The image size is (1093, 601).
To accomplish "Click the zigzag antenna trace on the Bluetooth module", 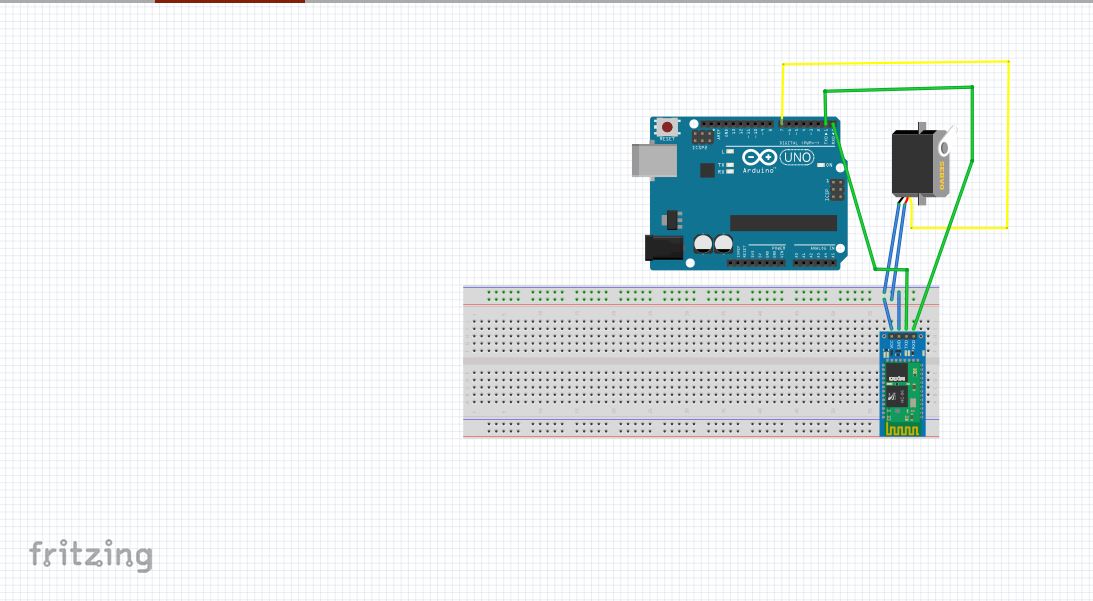I will (x=901, y=428).
